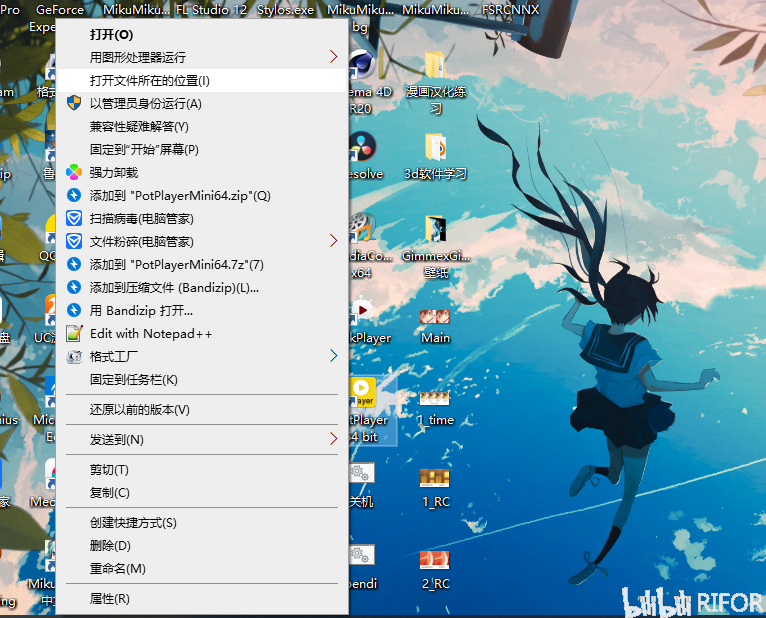The height and width of the screenshot is (618, 766).
Task: Select Stylos.exe desktop label
Action: [x=286, y=10]
